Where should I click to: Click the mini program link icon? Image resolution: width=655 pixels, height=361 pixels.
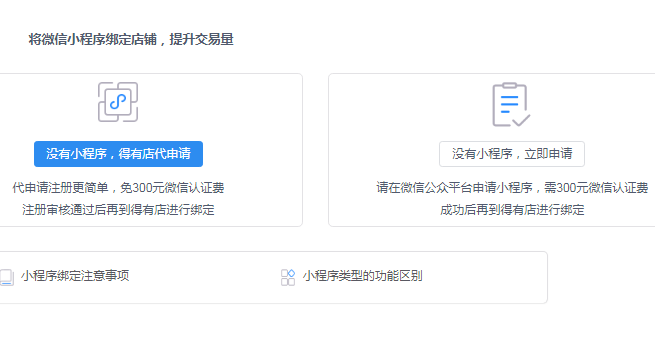pyautogui.click(x=118, y=102)
